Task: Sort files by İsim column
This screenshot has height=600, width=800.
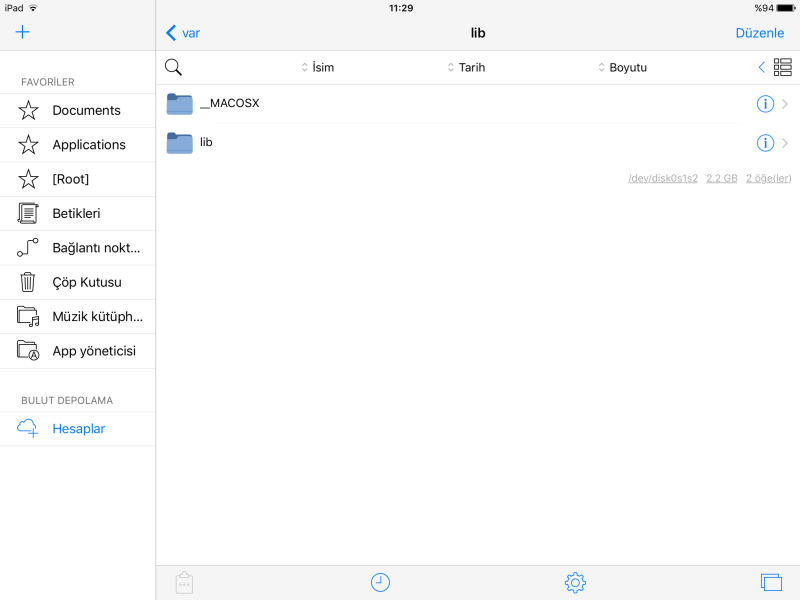Action: coord(318,68)
